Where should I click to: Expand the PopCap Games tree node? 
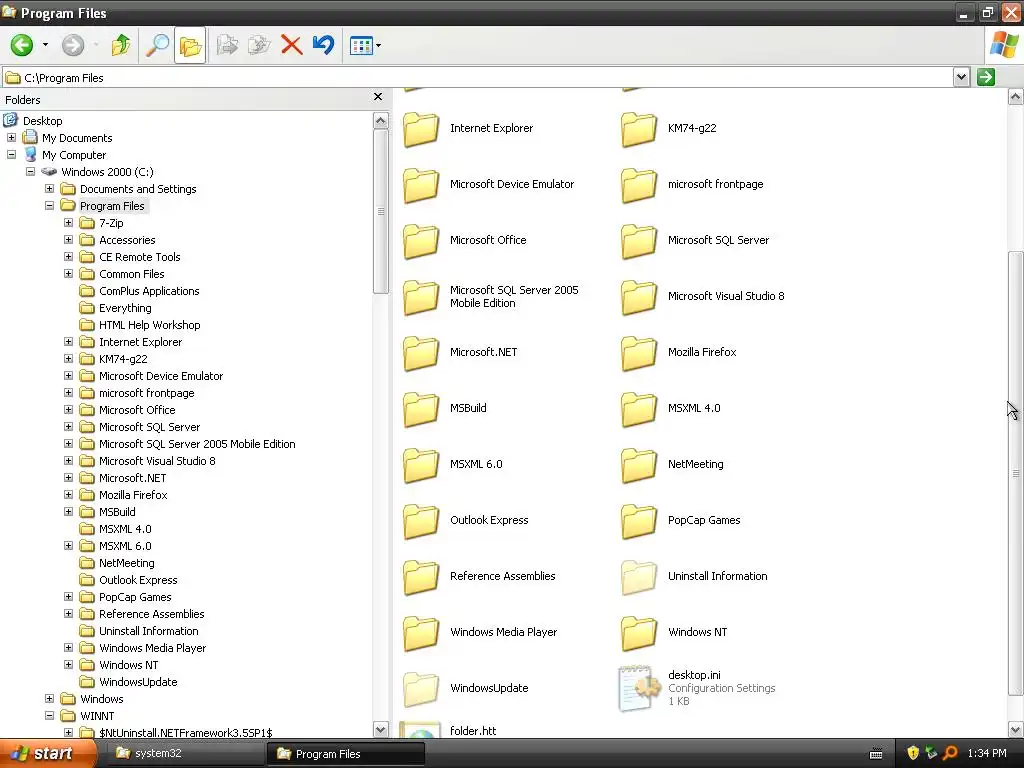[x=68, y=597]
